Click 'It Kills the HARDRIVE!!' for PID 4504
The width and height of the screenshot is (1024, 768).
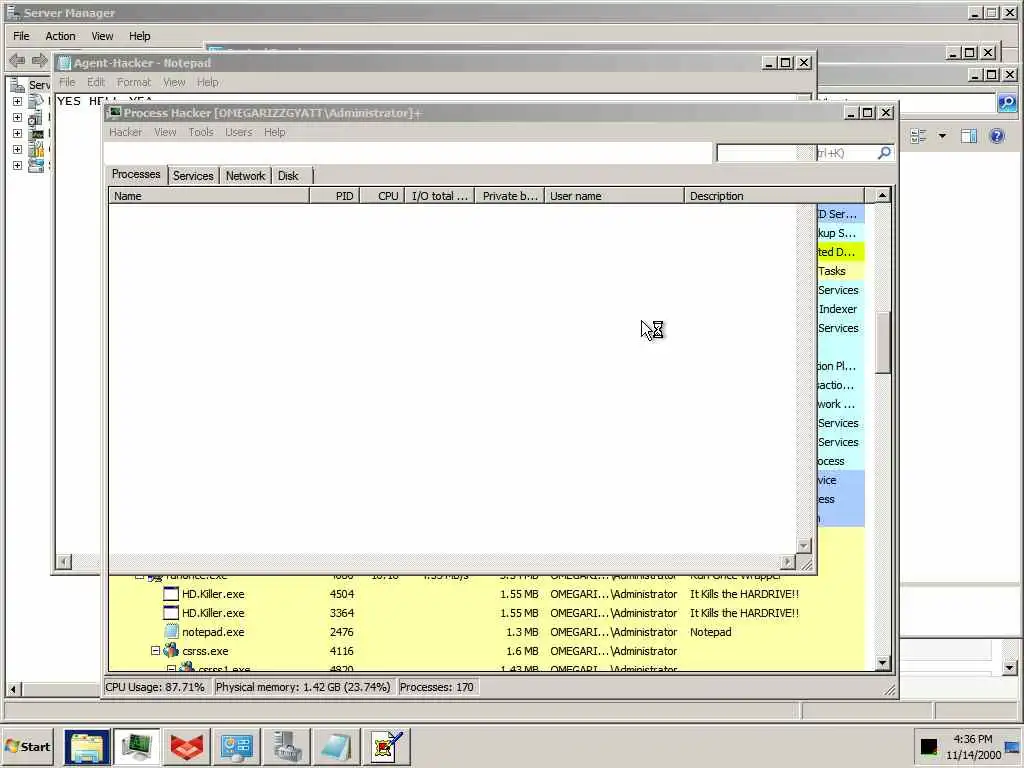pos(744,594)
